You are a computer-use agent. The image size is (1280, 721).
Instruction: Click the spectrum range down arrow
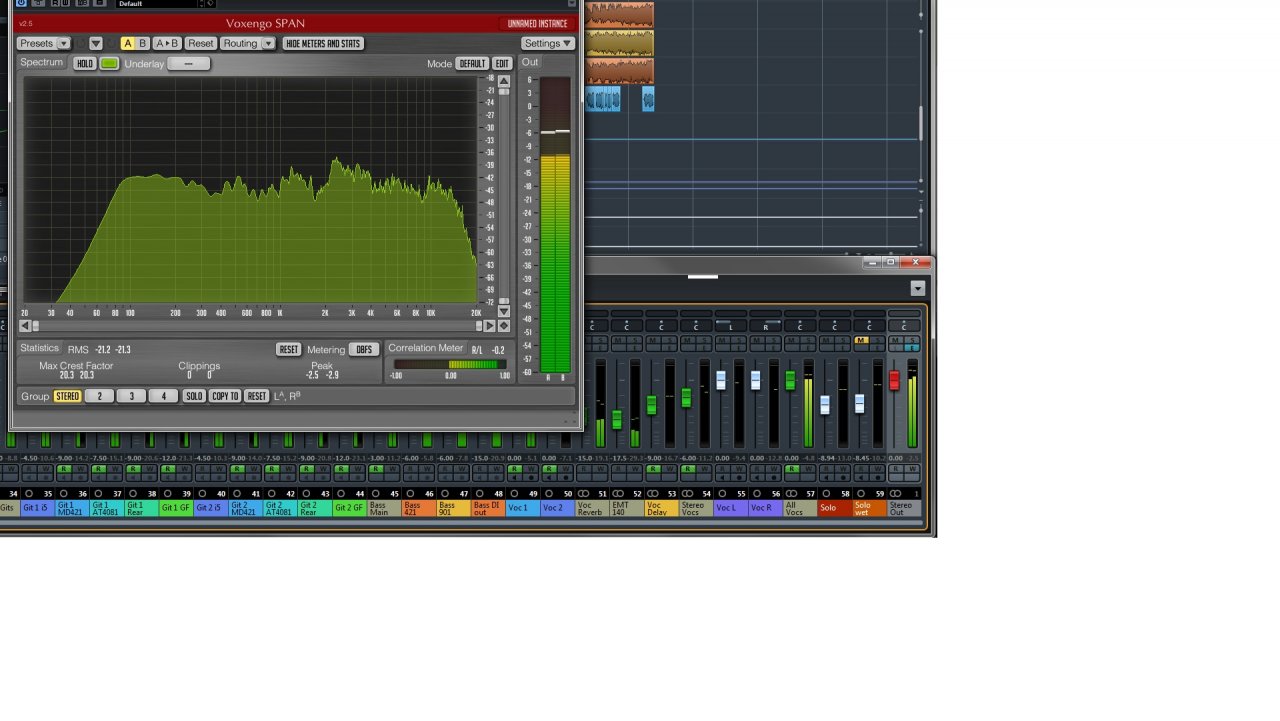pos(504,312)
